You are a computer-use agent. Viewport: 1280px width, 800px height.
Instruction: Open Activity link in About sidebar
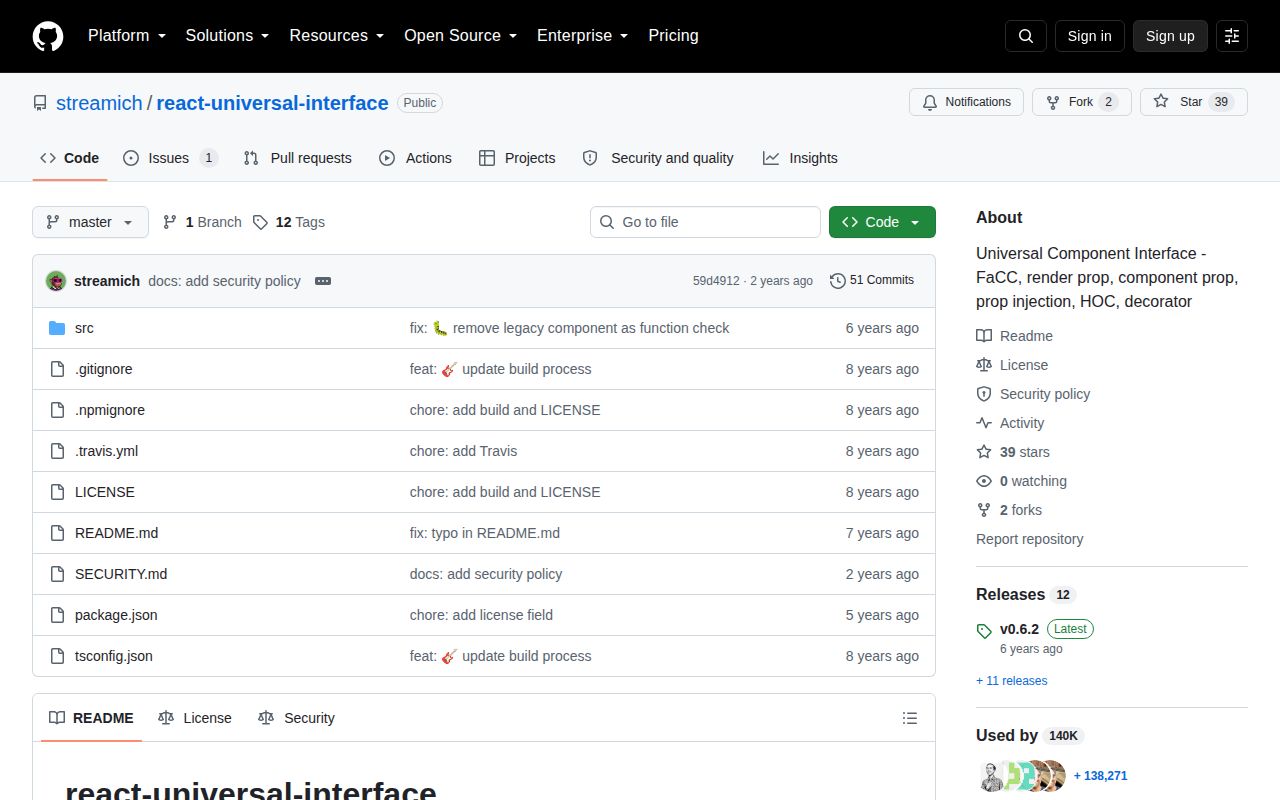[x=1011, y=423]
